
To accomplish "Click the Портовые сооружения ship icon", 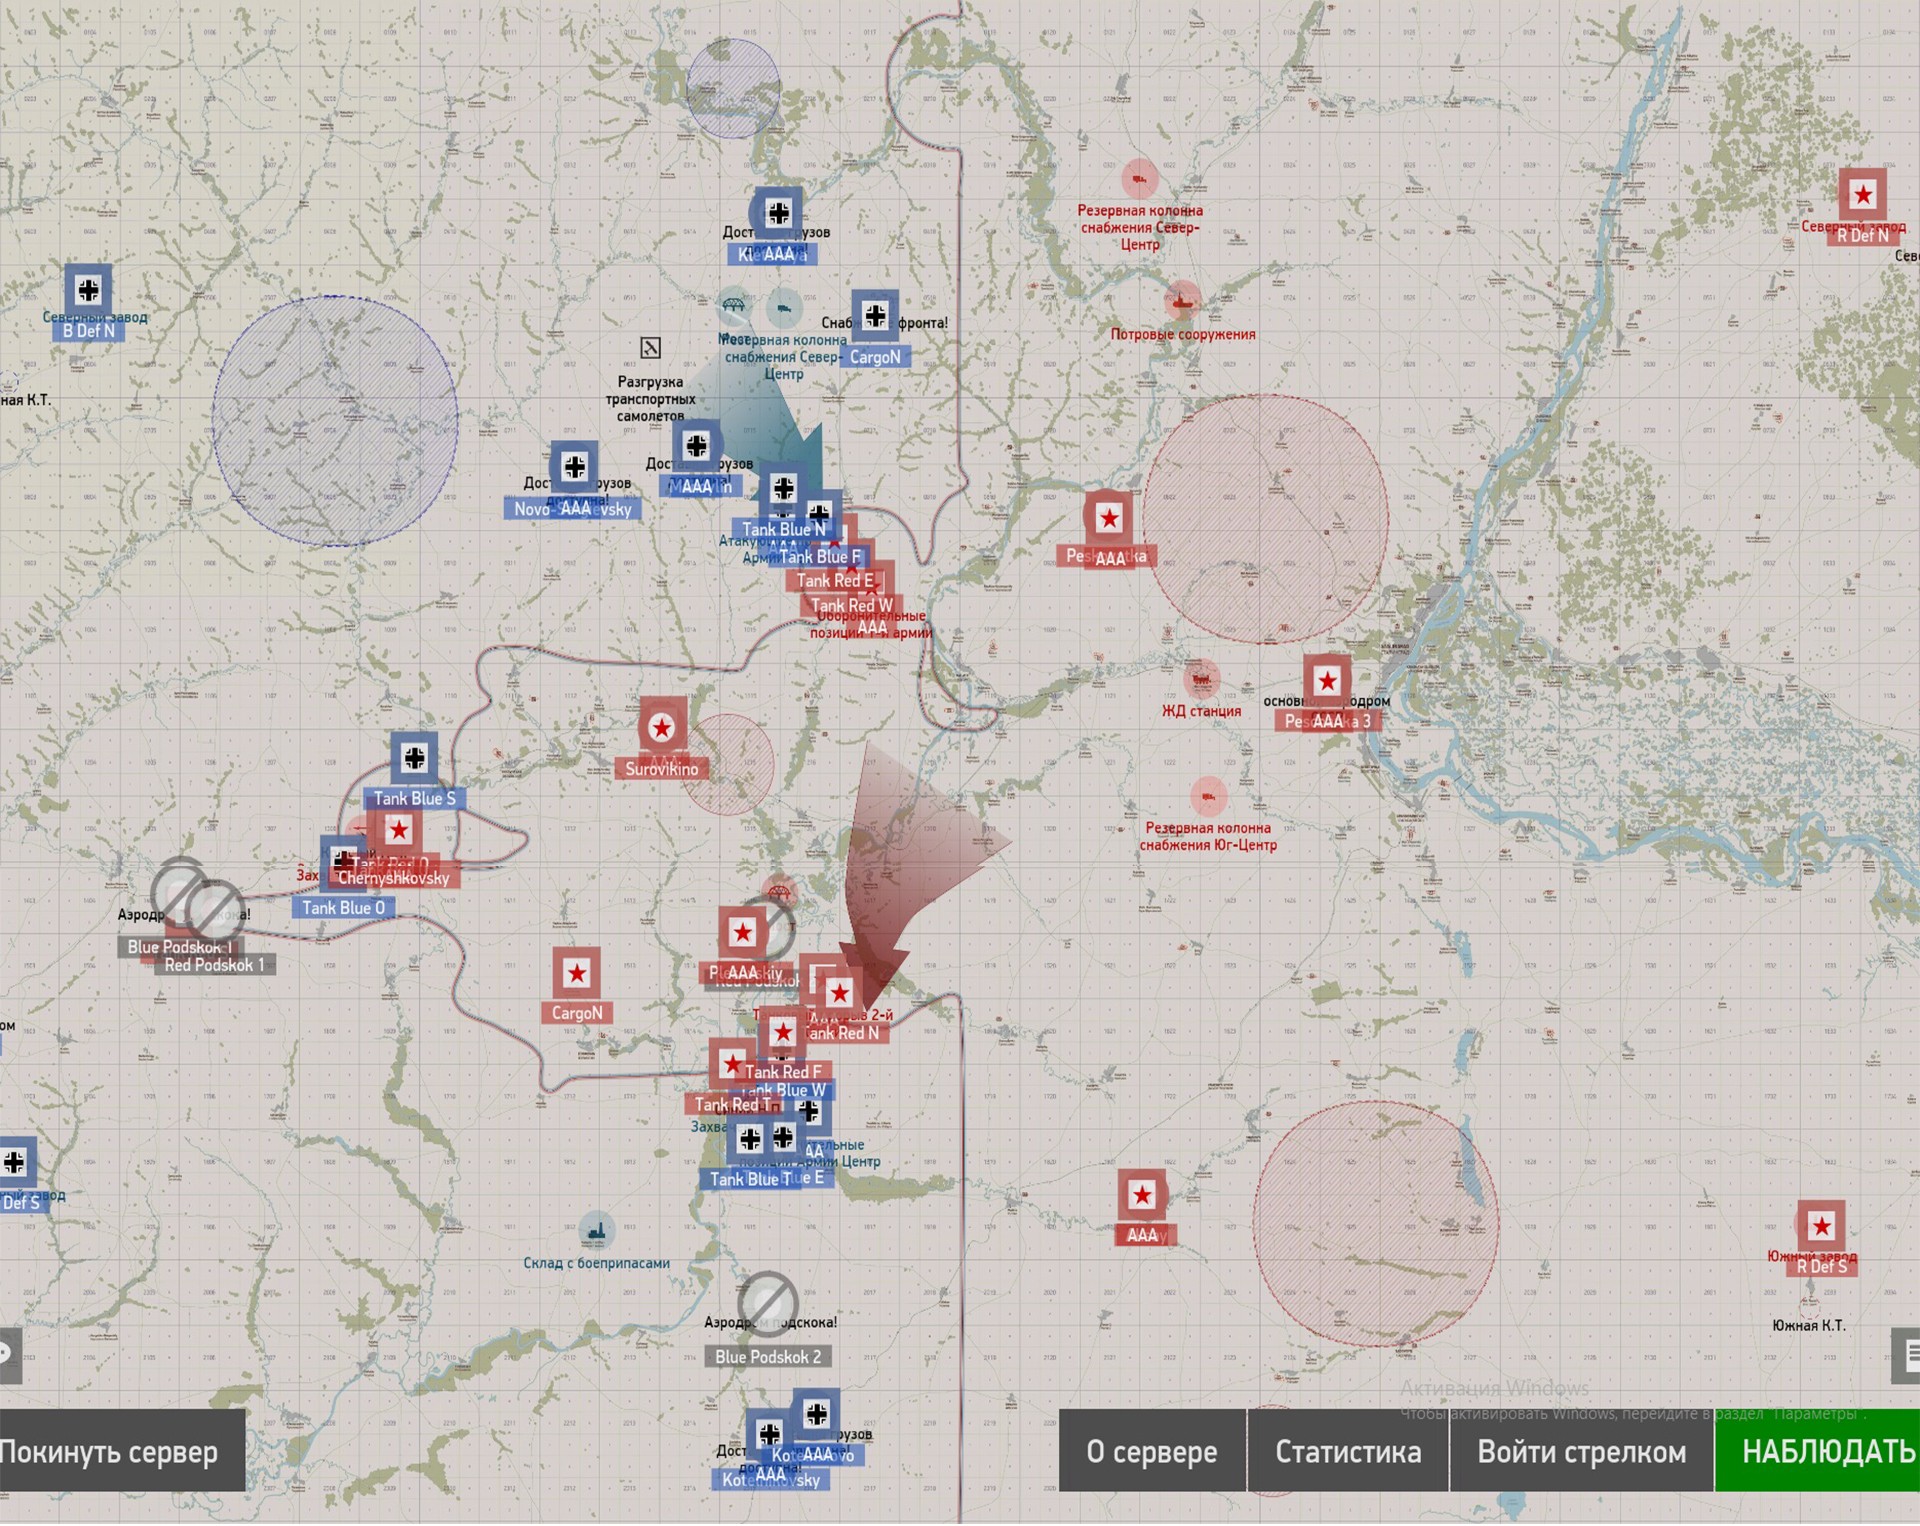I will [x=1182, y=300].
